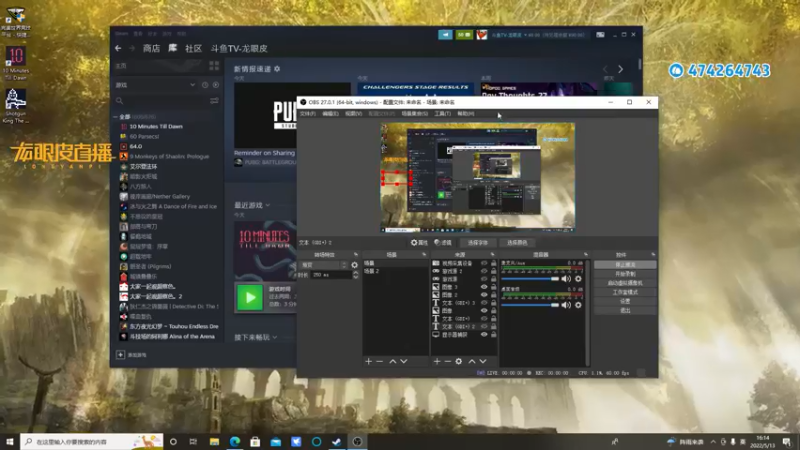Expand Steam 游戏 category dropdown
Screen dimensions: 800x450
192,85
